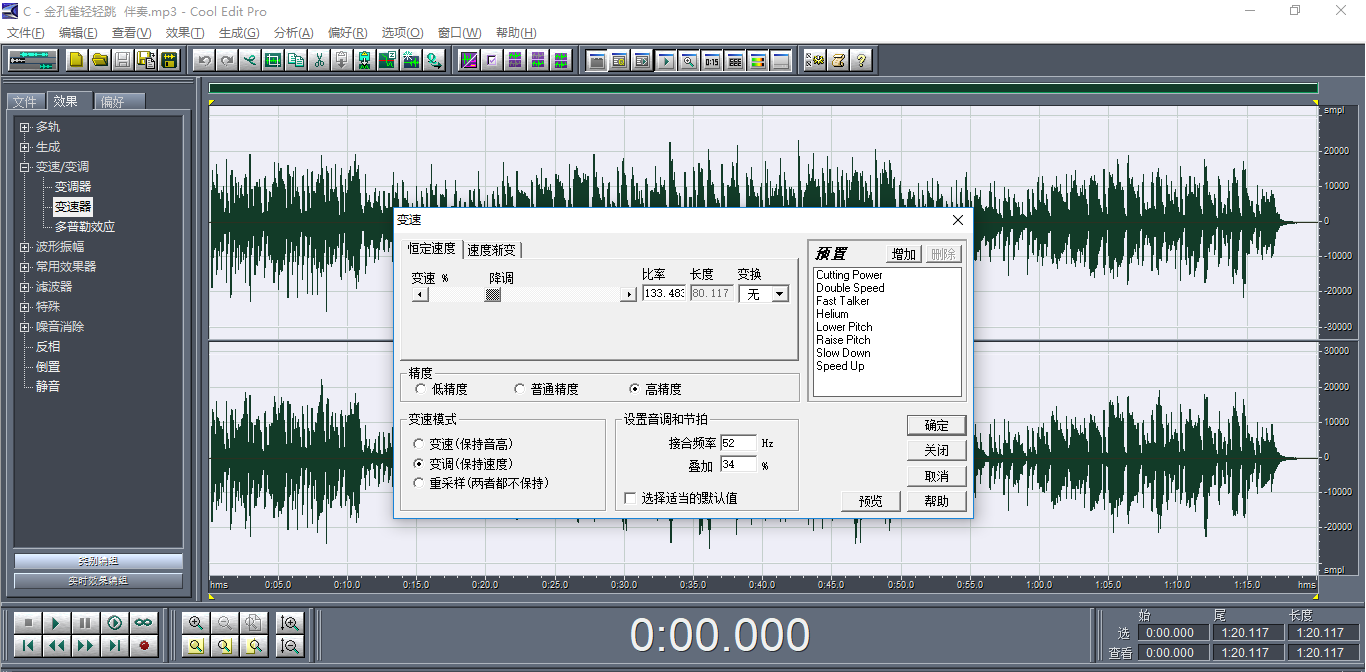Click the Copy toolbar icon
1366x672 pixels.
pyautogui.click(x=296, y=60)
